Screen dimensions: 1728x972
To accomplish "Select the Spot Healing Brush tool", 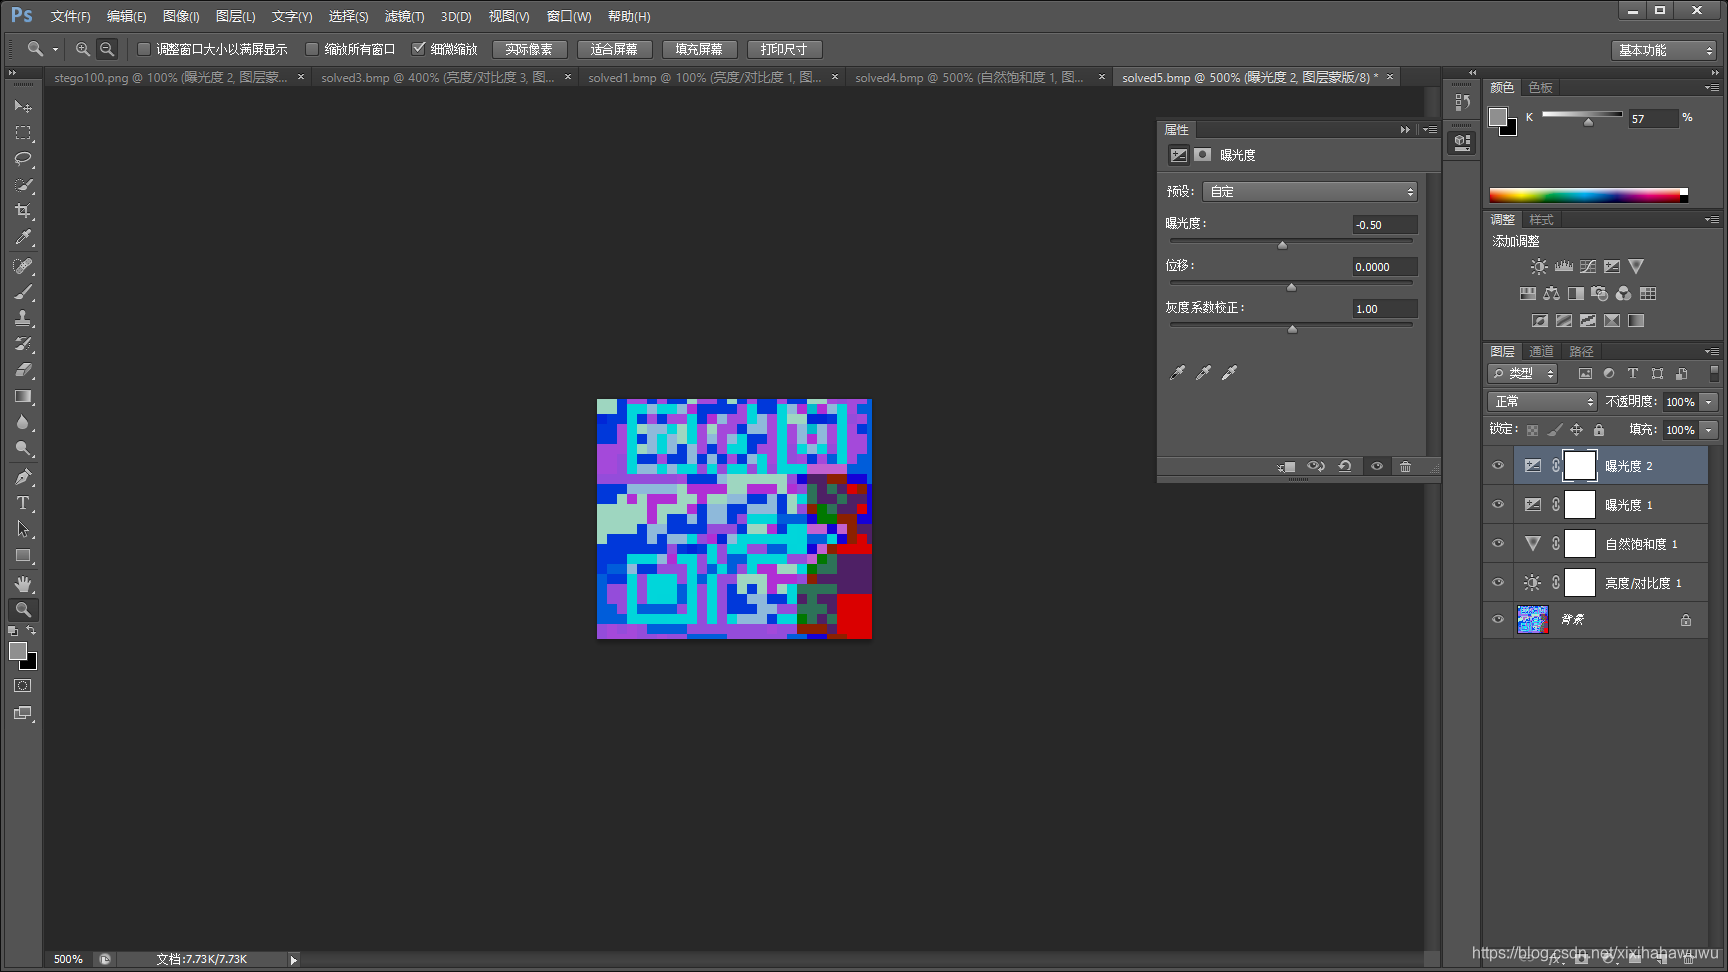I will click(23, 266).
